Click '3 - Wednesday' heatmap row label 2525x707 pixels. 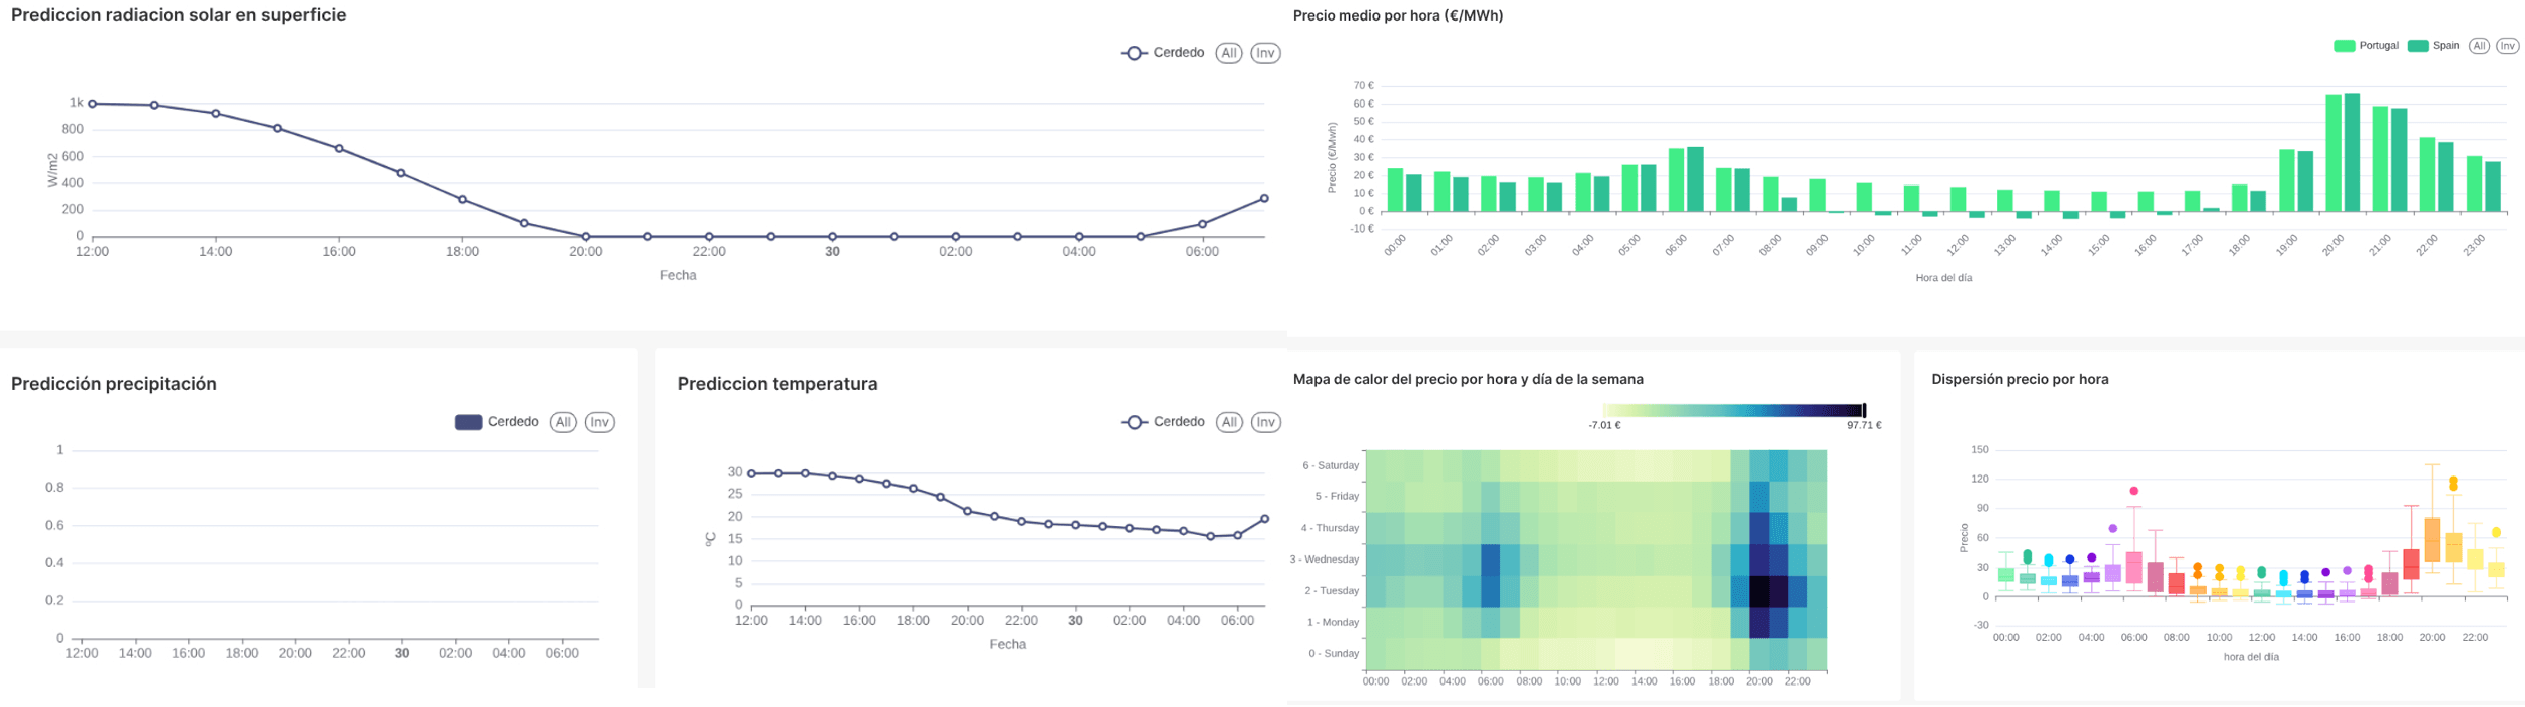point(1325,559)
